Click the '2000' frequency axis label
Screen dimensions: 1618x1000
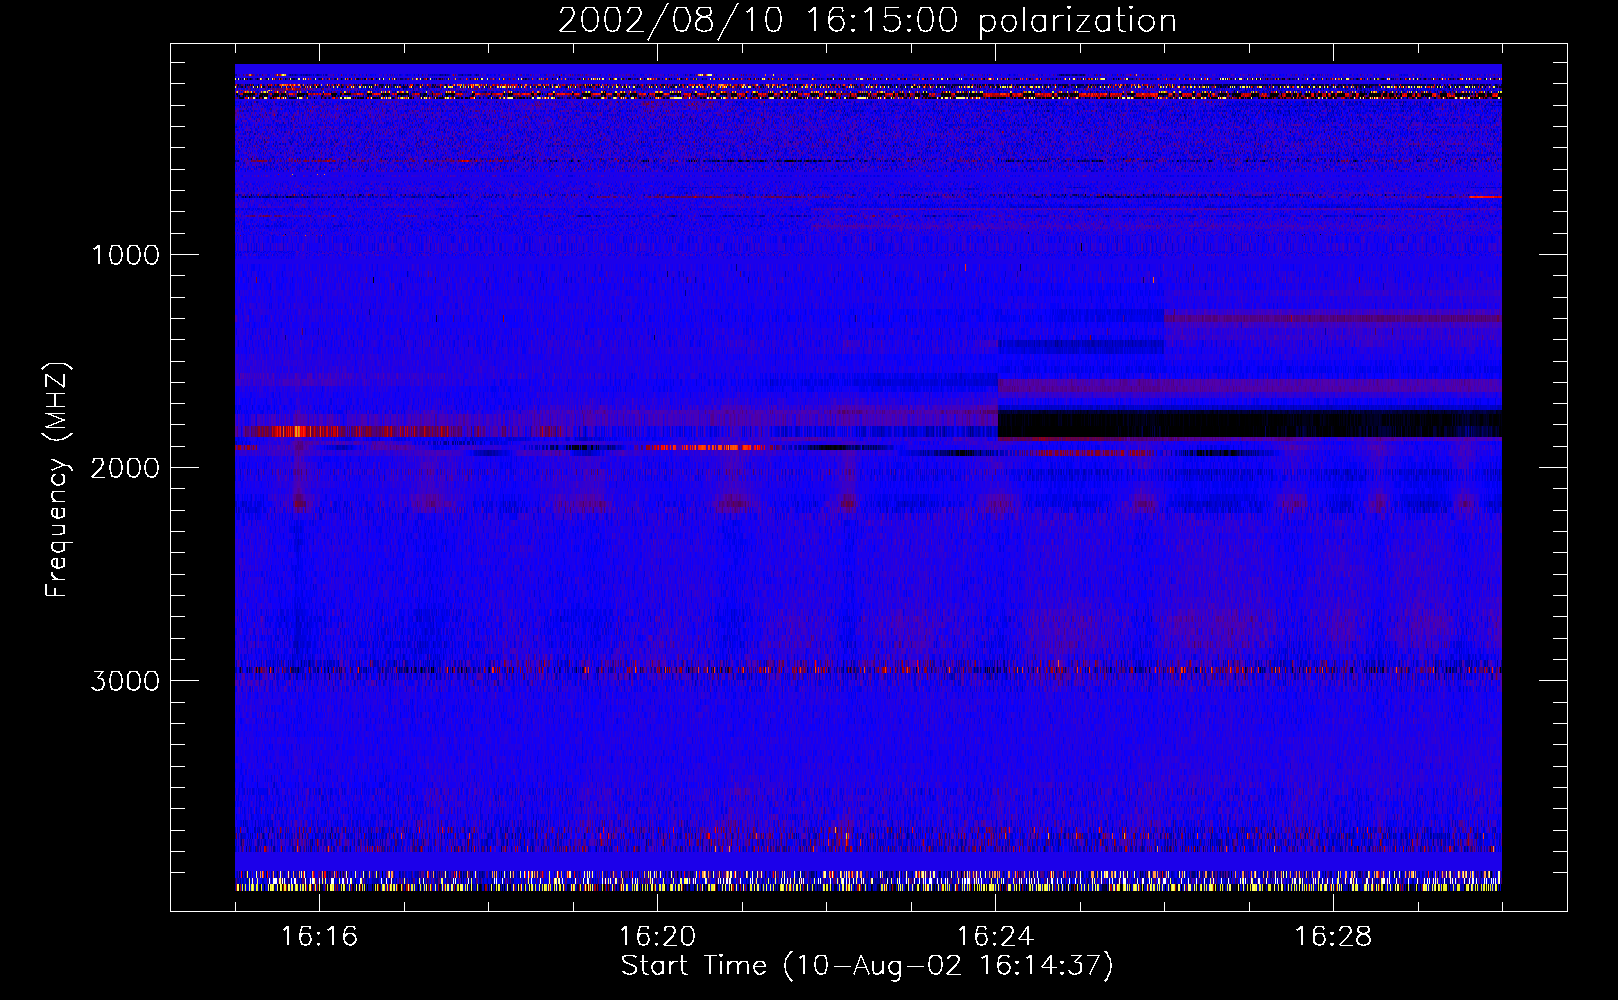click(125, 468)
